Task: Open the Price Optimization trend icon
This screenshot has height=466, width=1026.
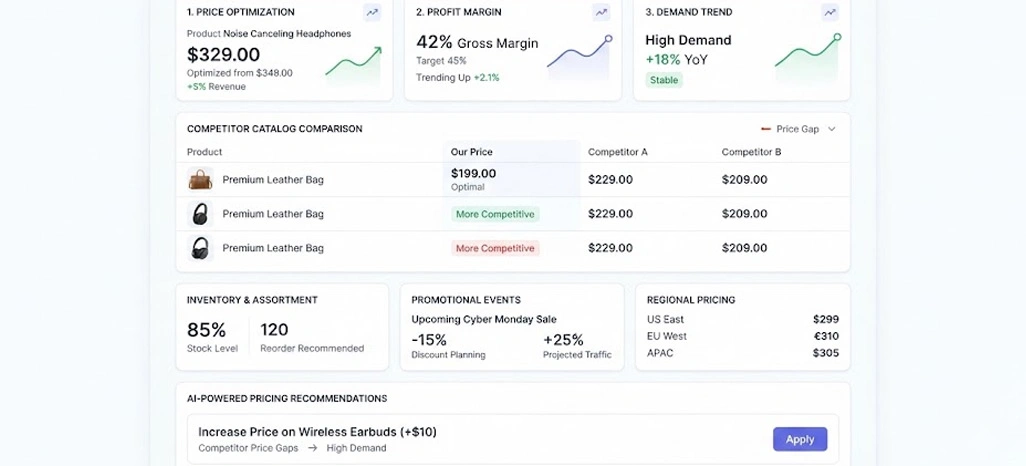Action: 372,12
